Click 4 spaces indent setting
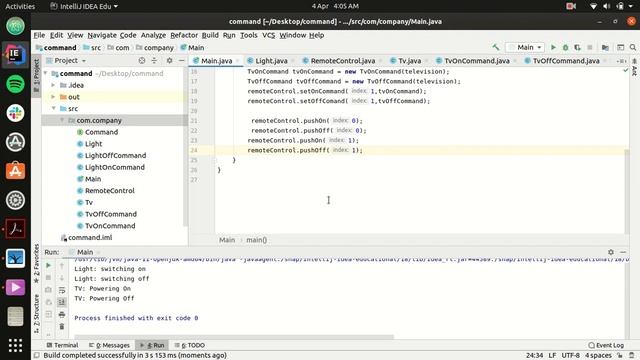The image size is (640, 360). (x=598, y=356)
